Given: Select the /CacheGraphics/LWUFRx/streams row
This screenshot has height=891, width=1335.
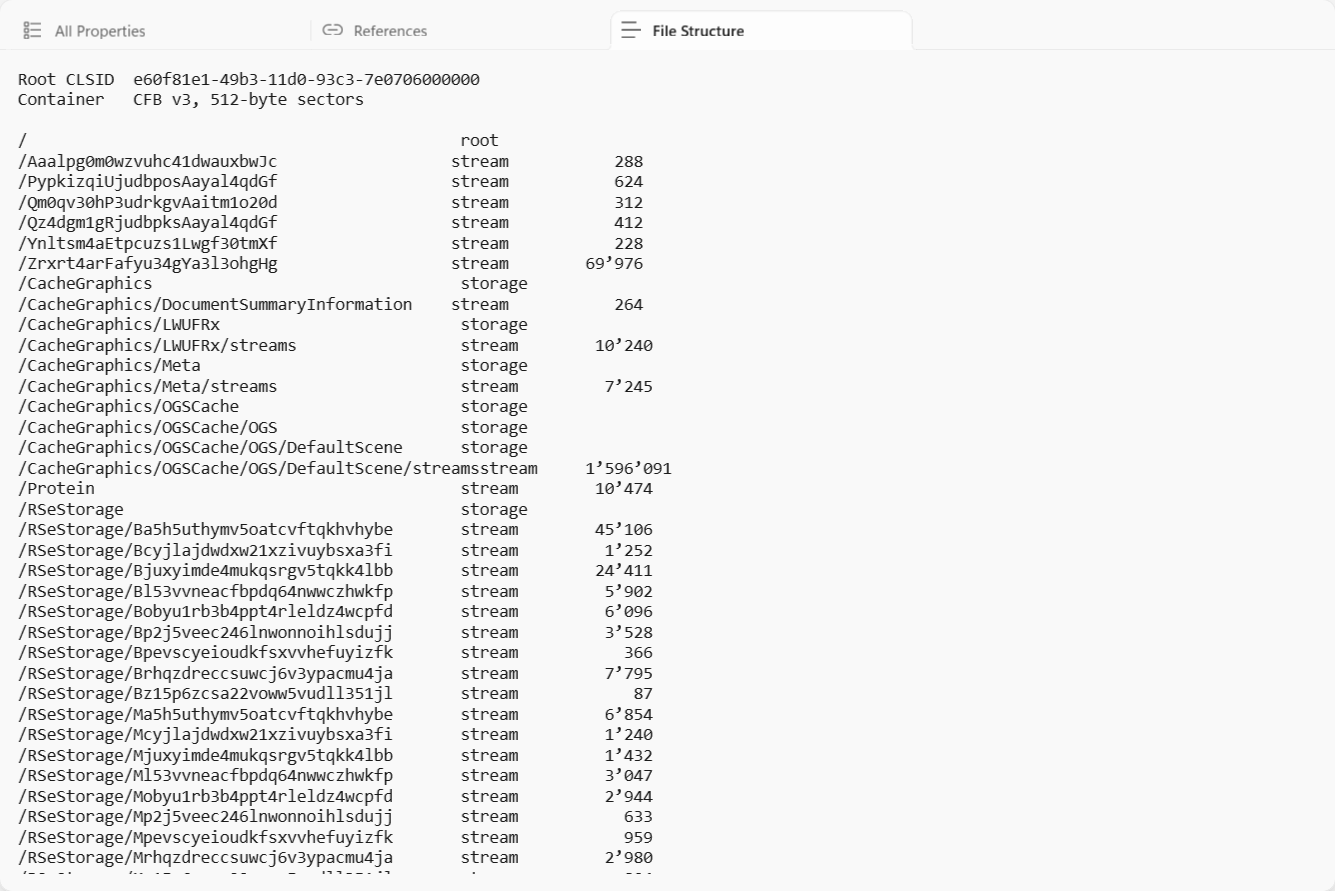Looking at the screenshot, I should point(335,346).
